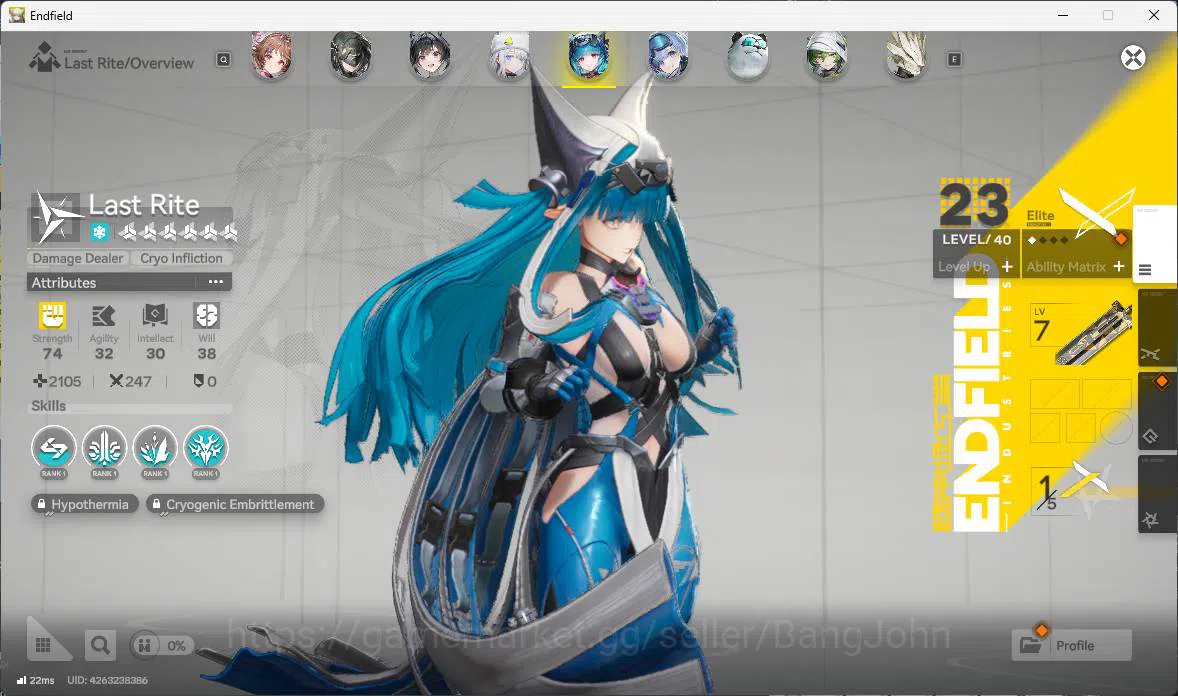This screenshot has width=1178, height=696.
Task: Click the magnifier search icon
Action: click(100, 645)
